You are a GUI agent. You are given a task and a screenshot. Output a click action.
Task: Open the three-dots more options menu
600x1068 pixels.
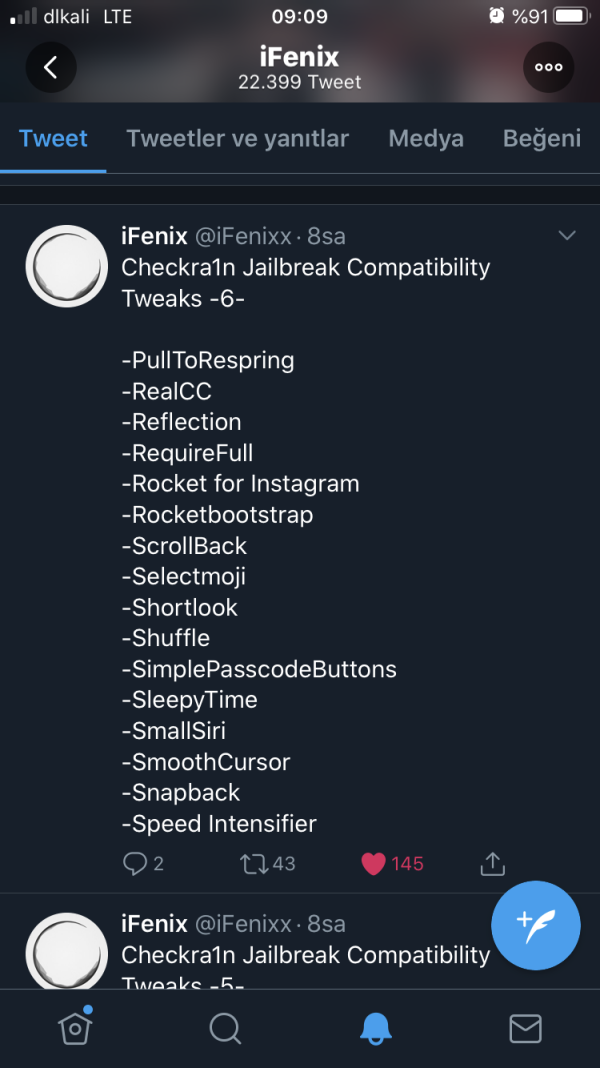tap(548, 67)
